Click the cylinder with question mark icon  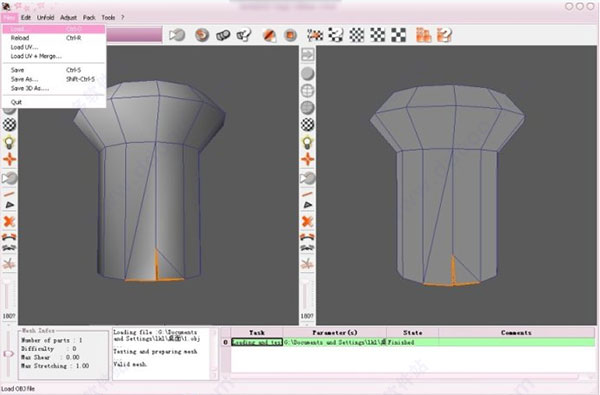click(x=244, y=35)
